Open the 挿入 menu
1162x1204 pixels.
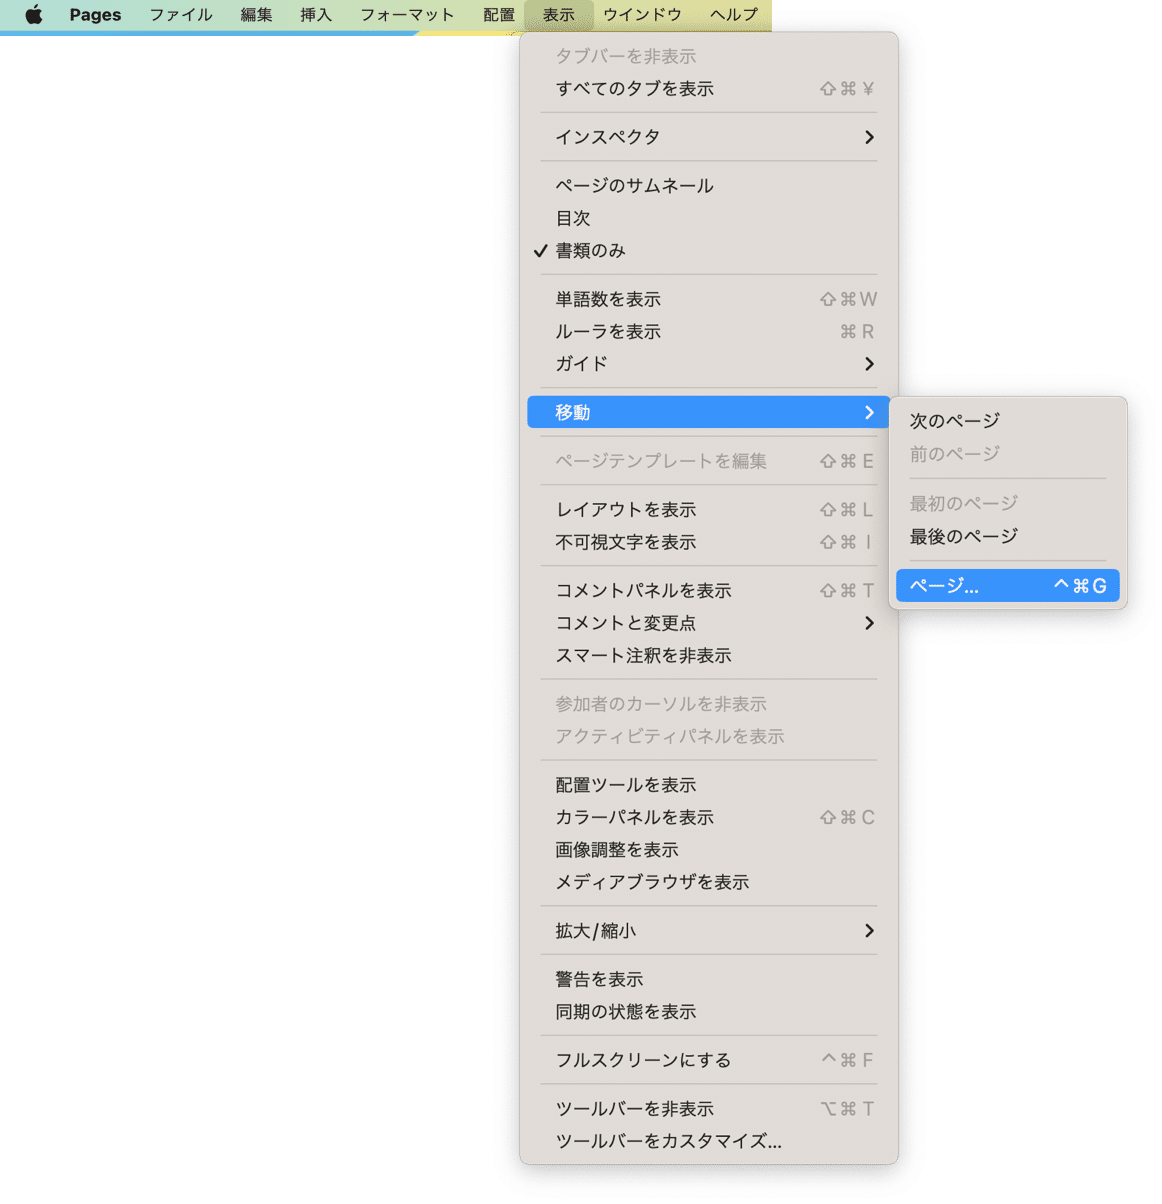coord(316,15)
